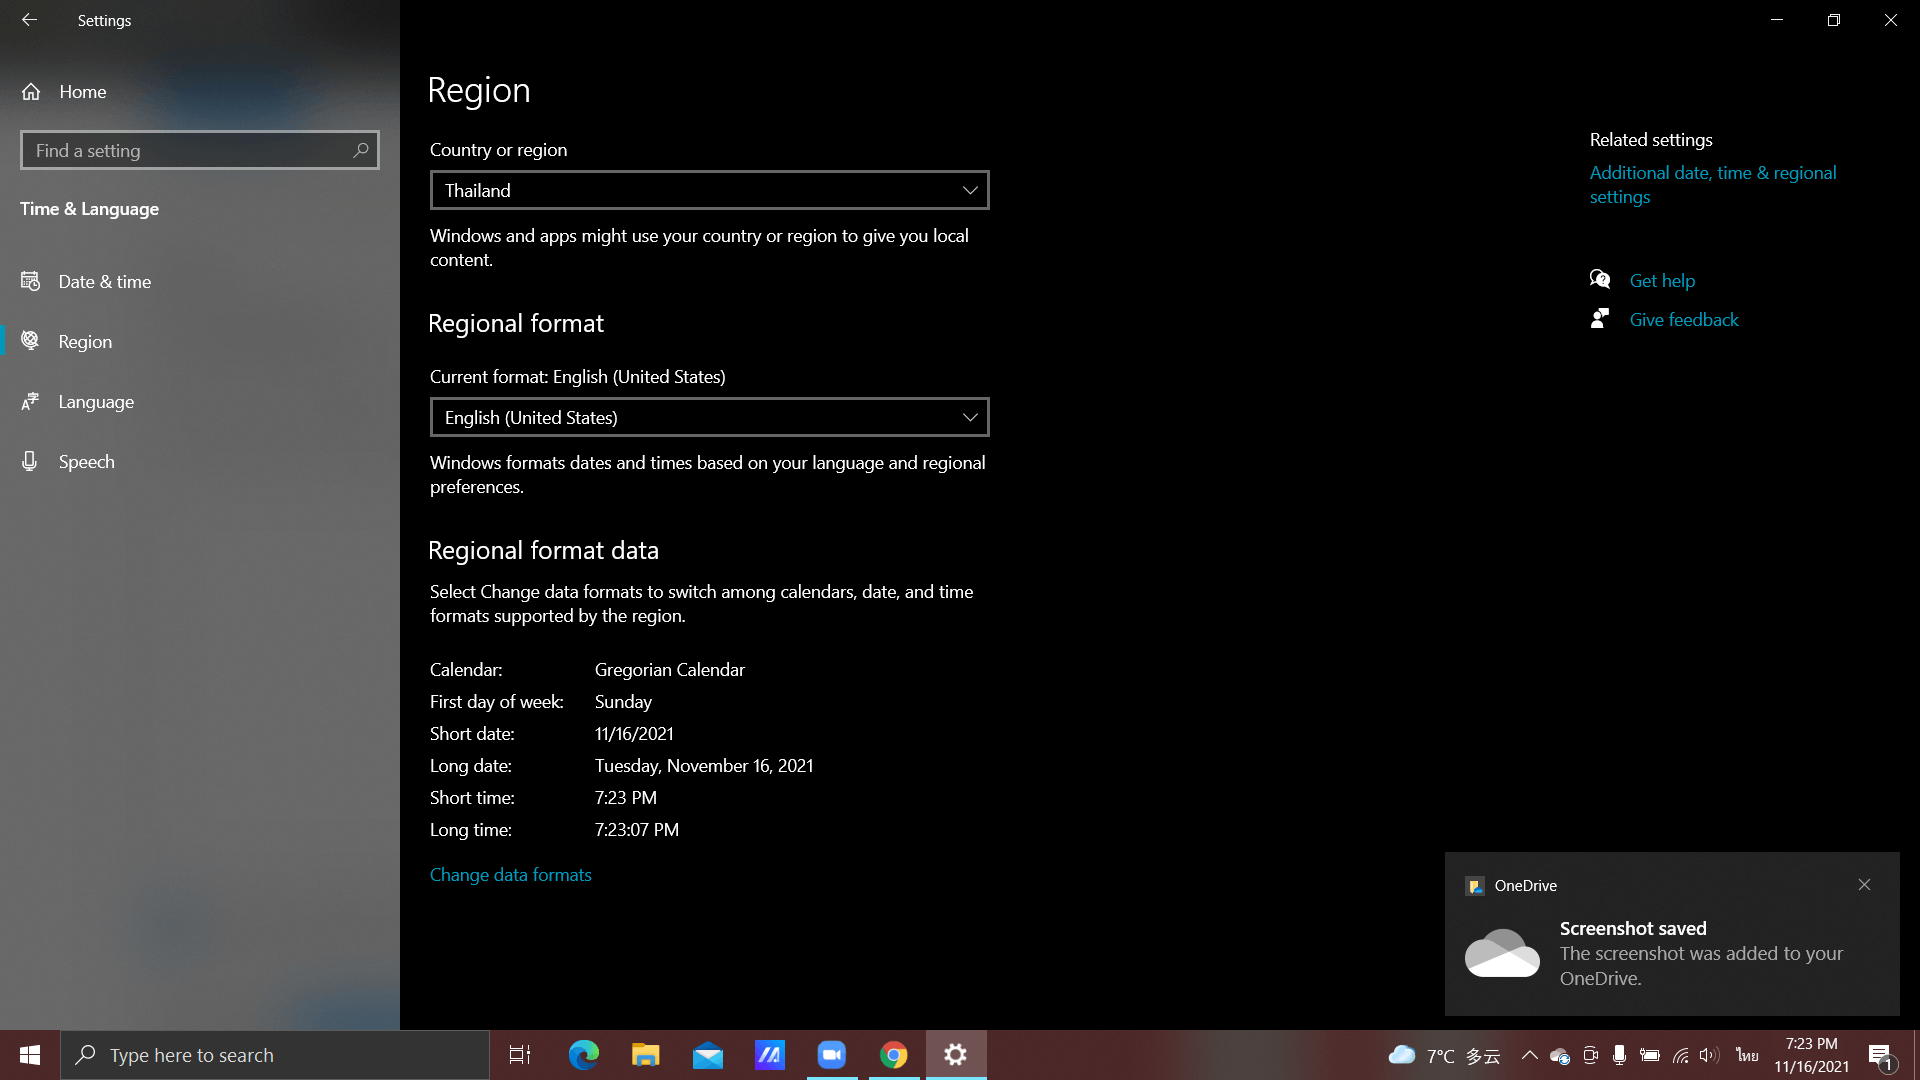
Task: Click Change data formats link
Action: pos(510,875)
